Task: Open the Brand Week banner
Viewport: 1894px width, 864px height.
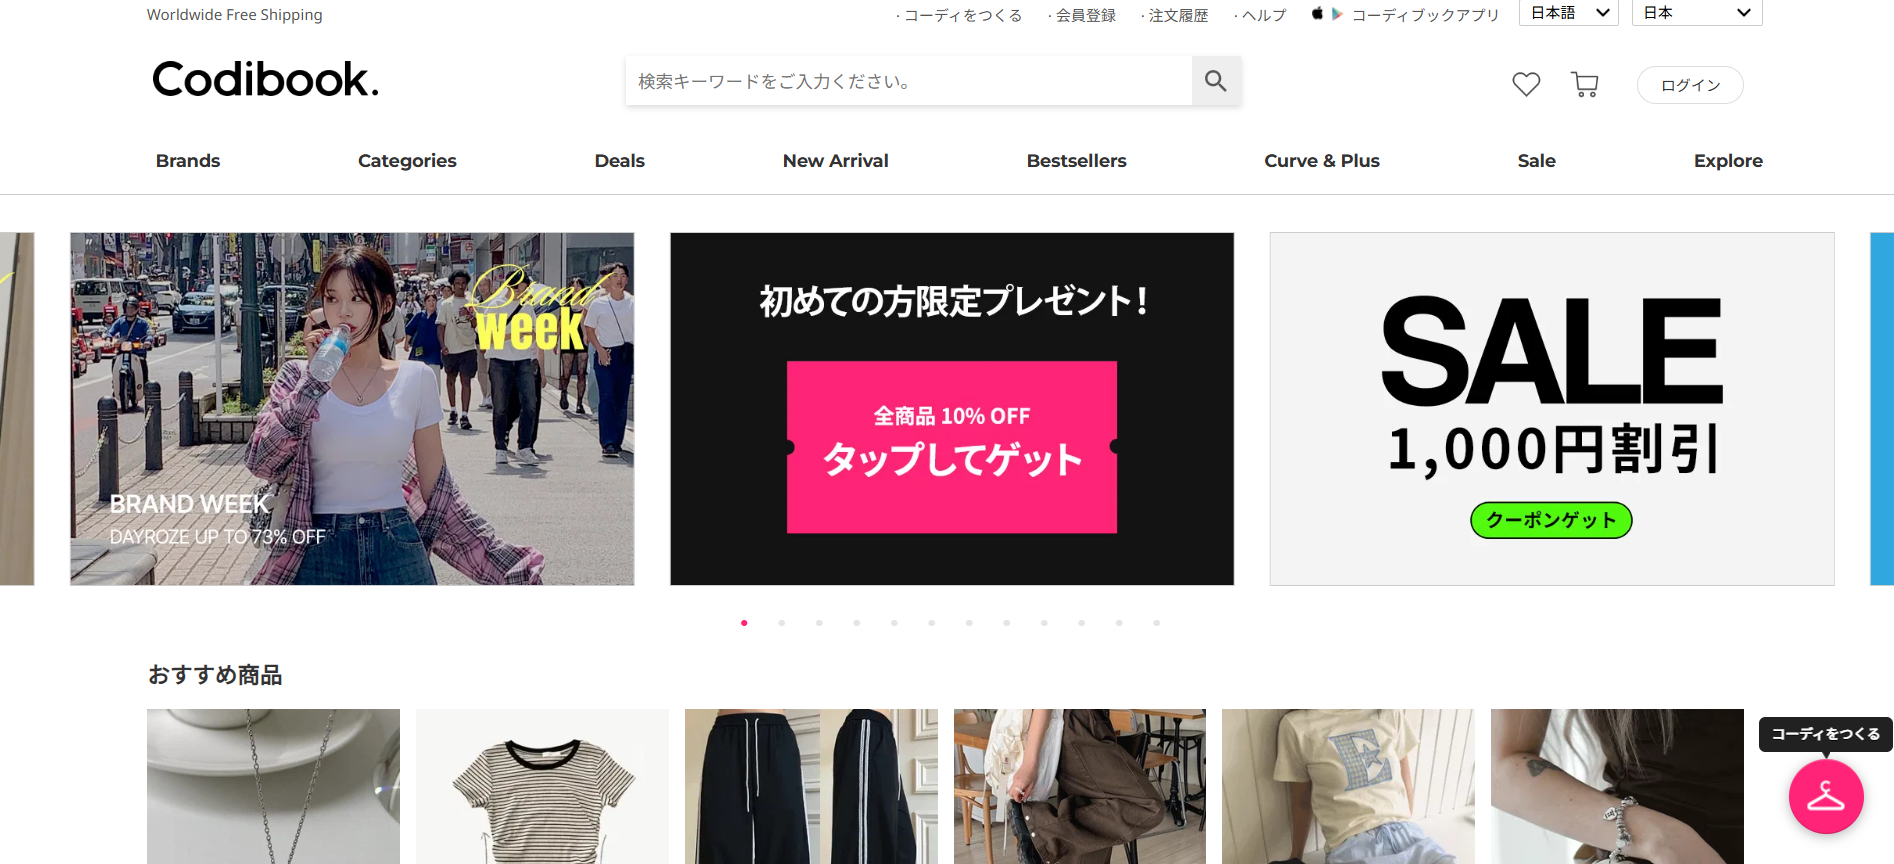Action: (352, 409)
